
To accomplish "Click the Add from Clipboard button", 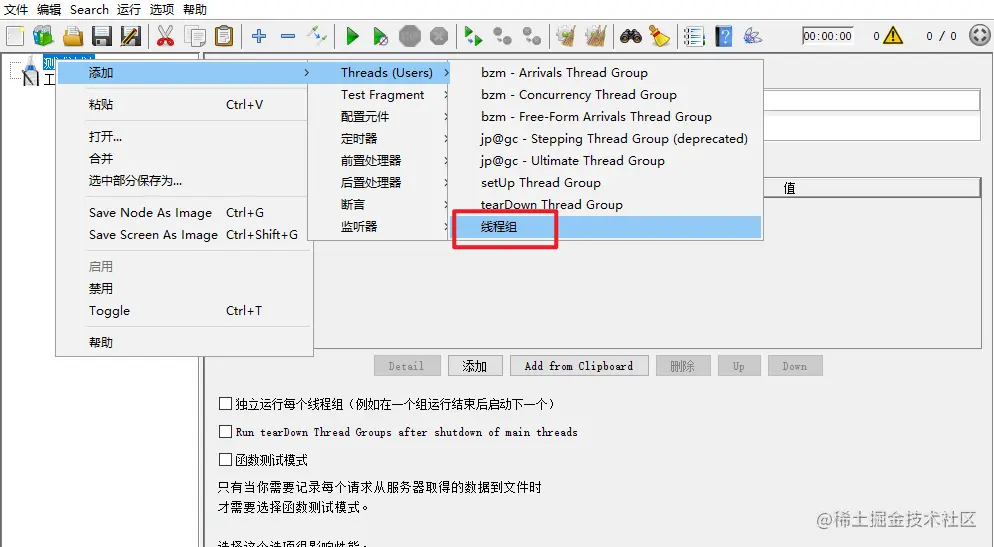I will click(x=579, y=366).
